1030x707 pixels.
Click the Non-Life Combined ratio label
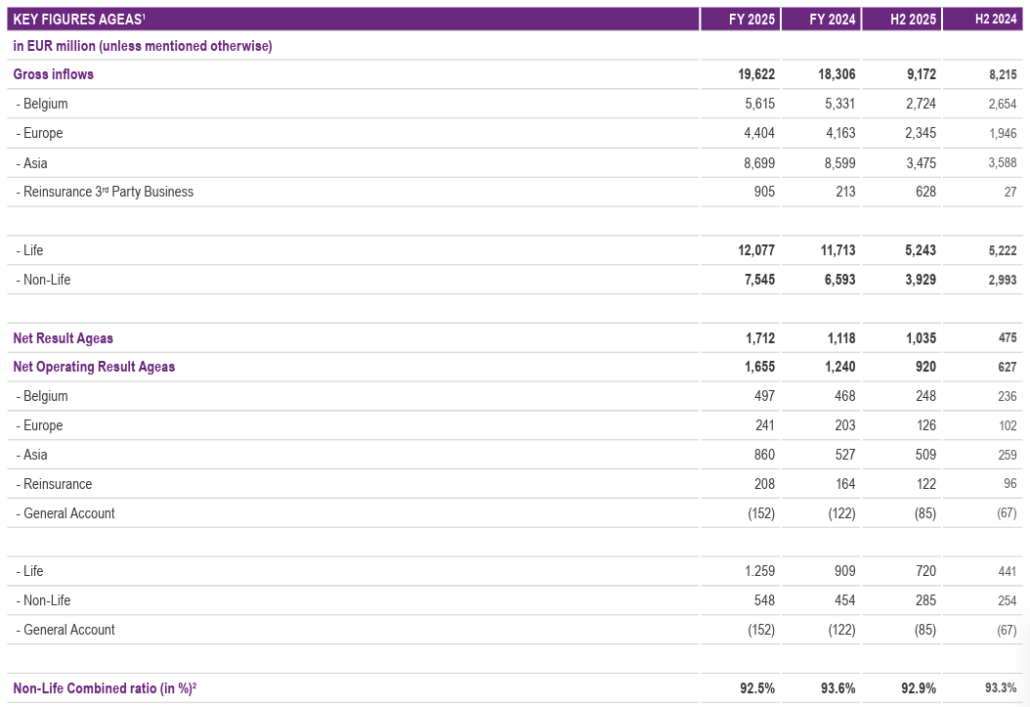pyautogui.click(x=105, y=689)
